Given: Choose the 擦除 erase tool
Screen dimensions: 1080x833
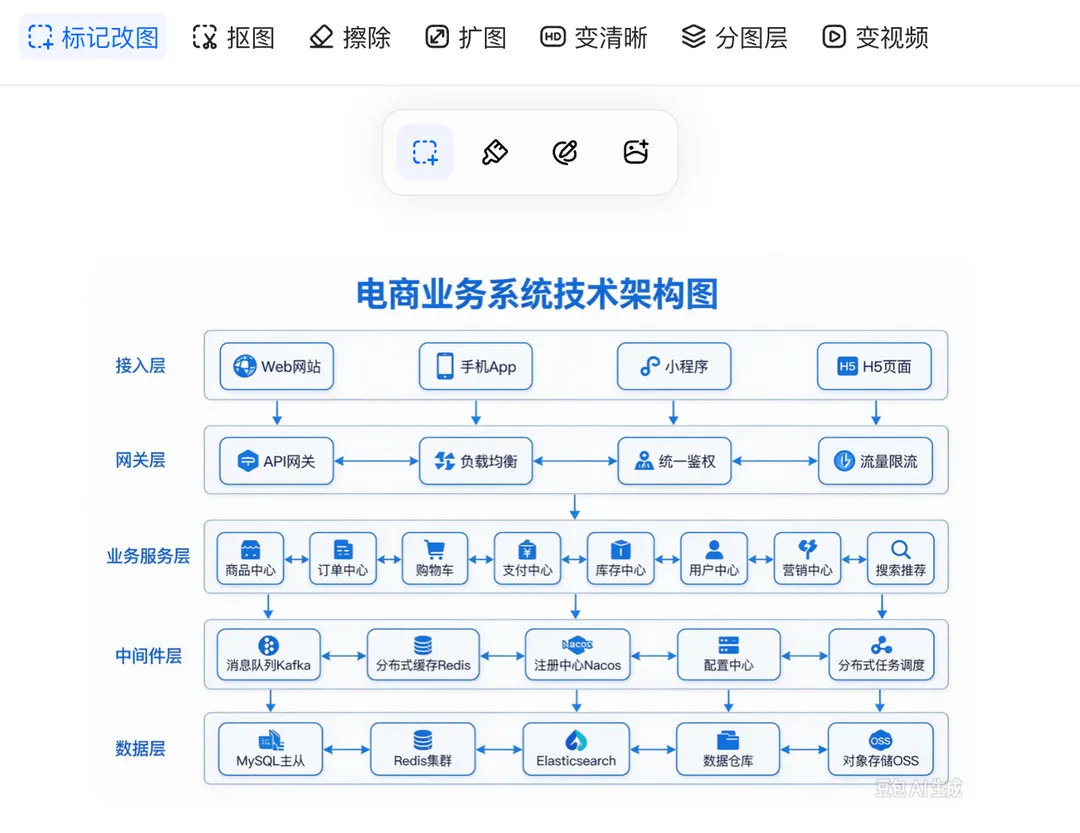Looking at the screenshot, I should click(350, 37).
